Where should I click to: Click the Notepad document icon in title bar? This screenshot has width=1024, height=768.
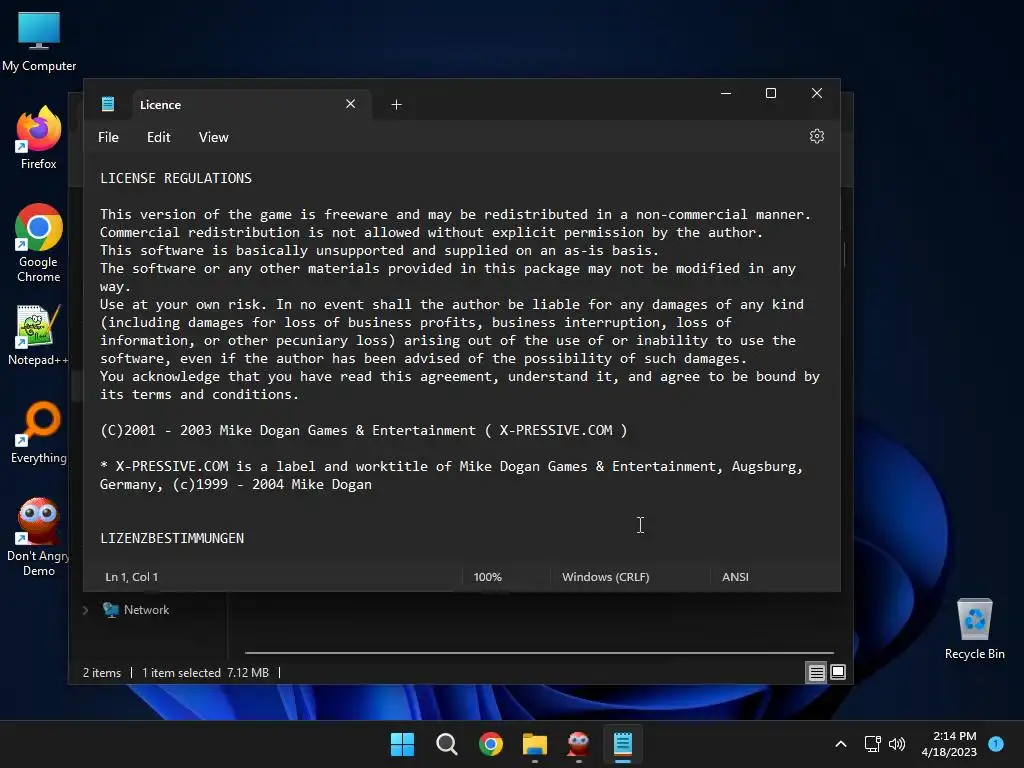[x=108, y=104]
